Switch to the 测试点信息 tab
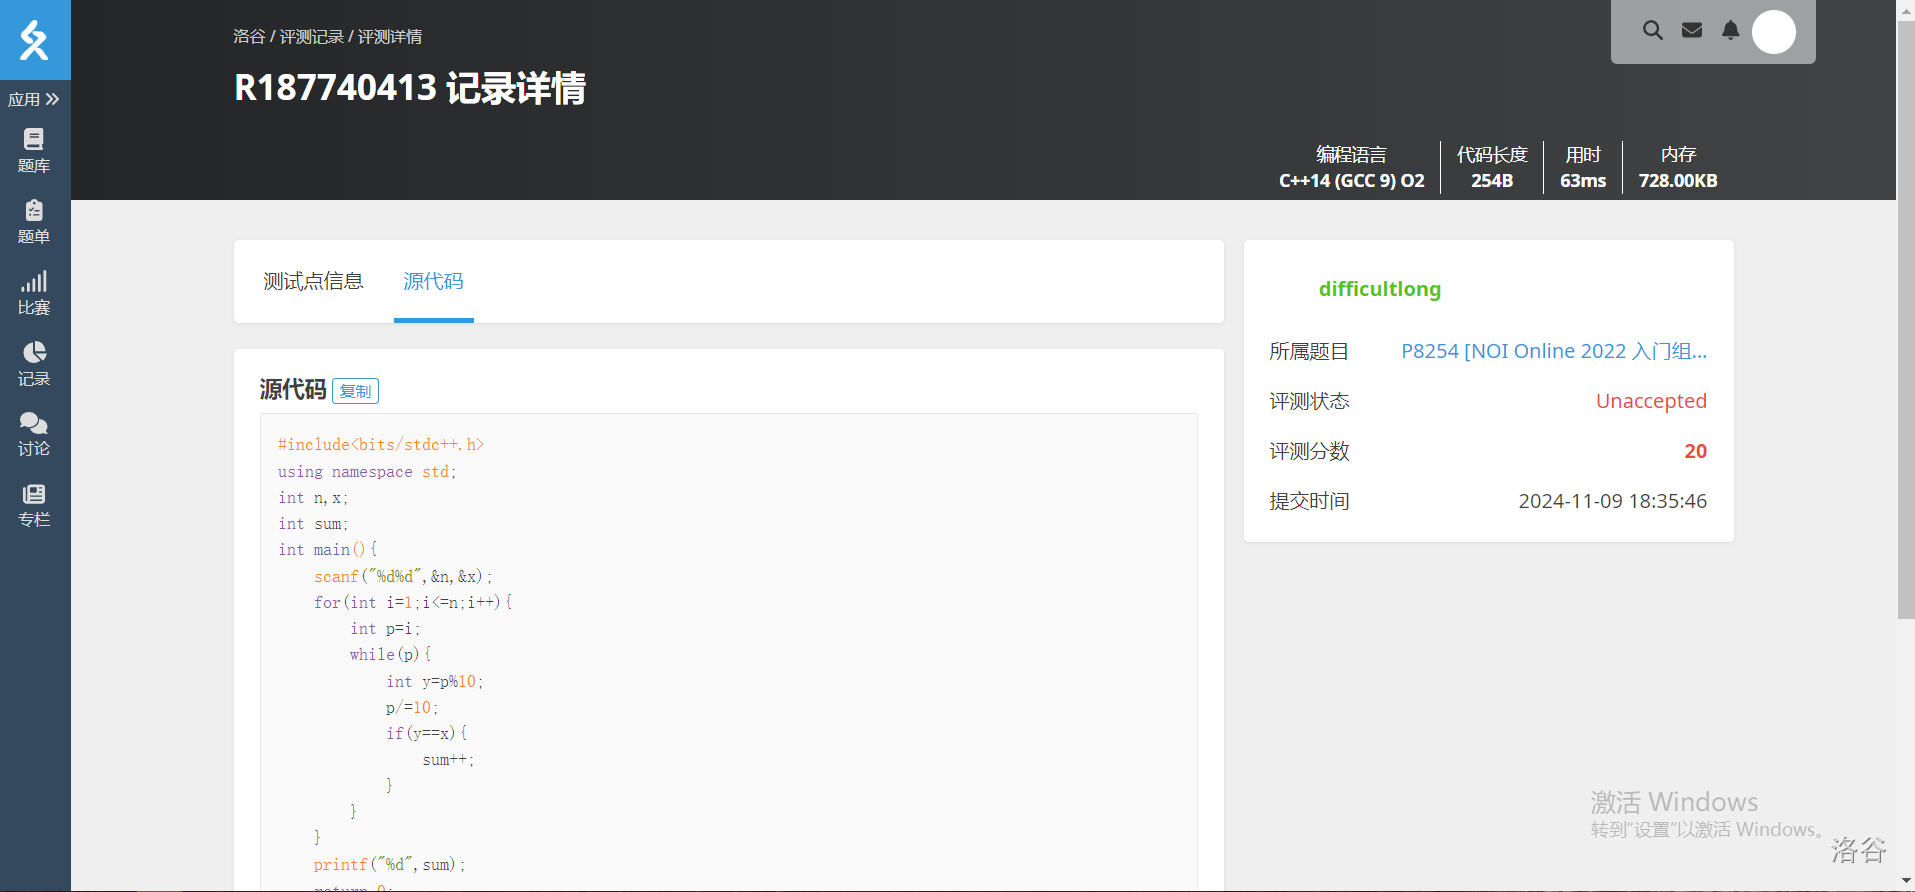The height and width of the screenshot is (892, 1915). [313, 282]
